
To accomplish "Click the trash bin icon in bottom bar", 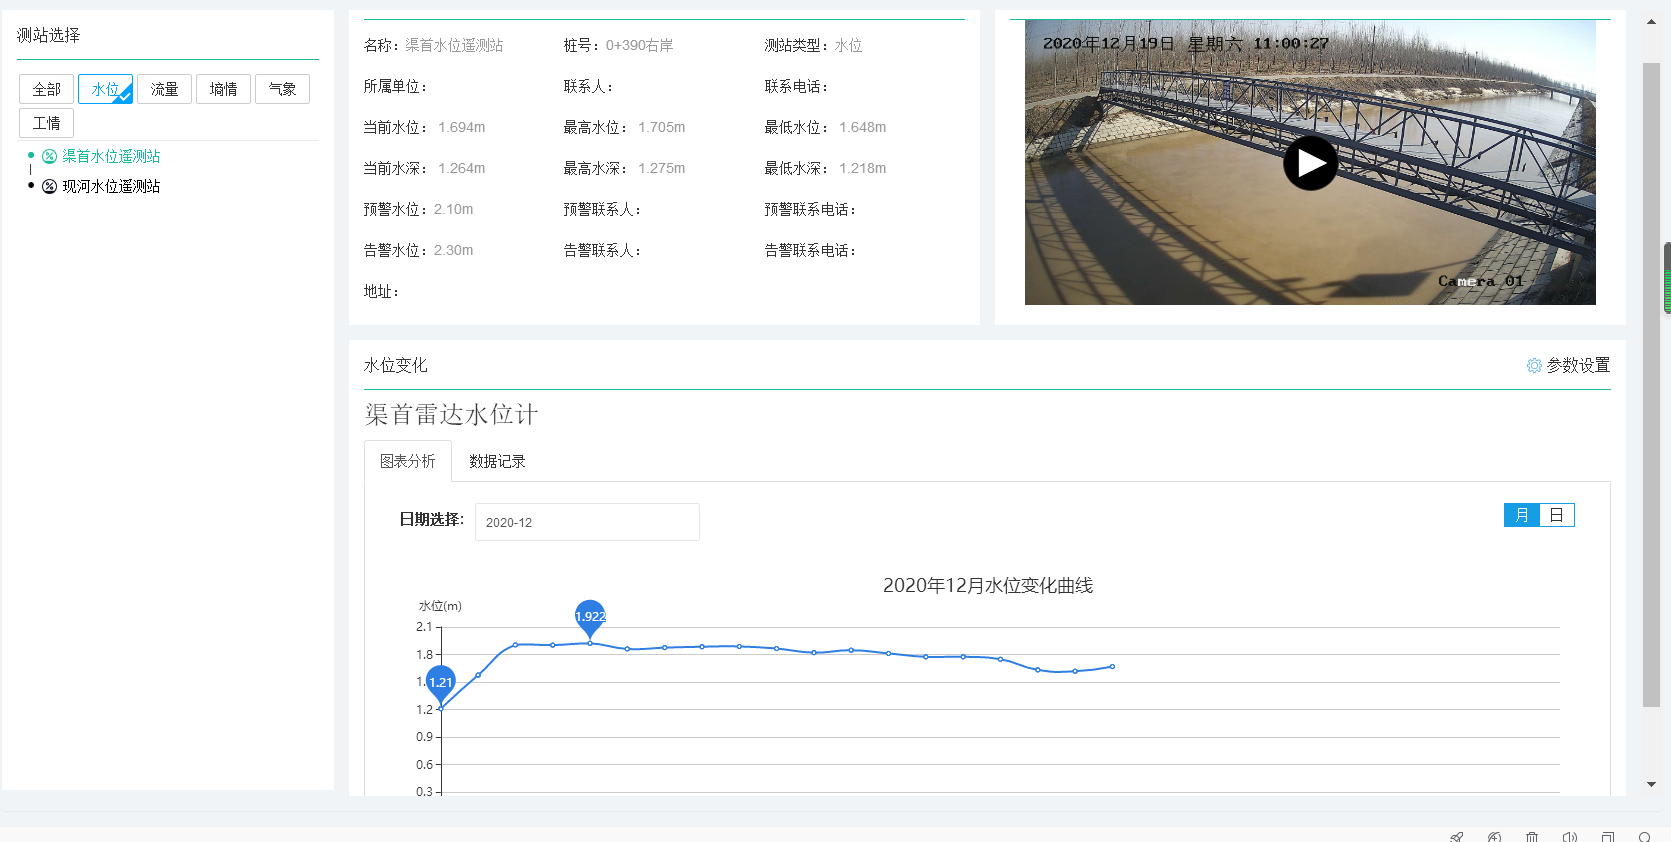I will pyautogui.click(x=1531, y=836).
